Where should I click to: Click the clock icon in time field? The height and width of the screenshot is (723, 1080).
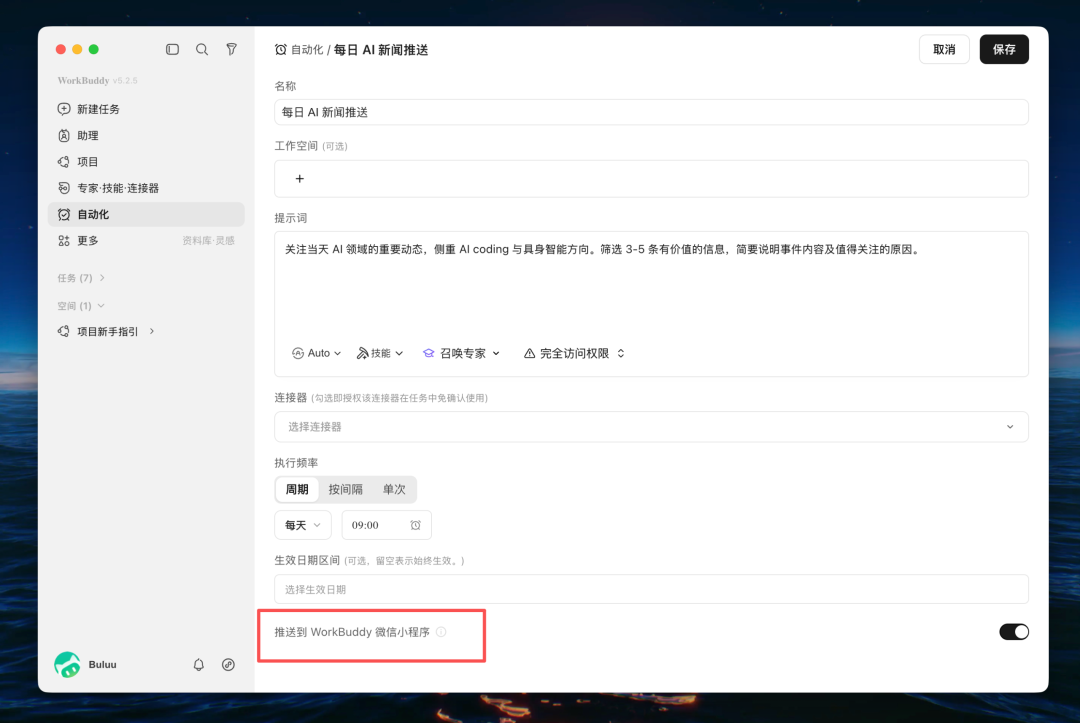coord(415,525)
